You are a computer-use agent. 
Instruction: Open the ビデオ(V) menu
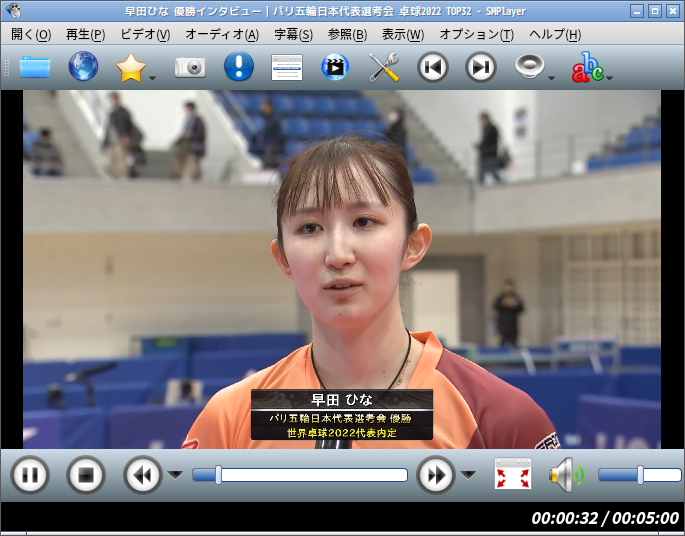(145, 35)
